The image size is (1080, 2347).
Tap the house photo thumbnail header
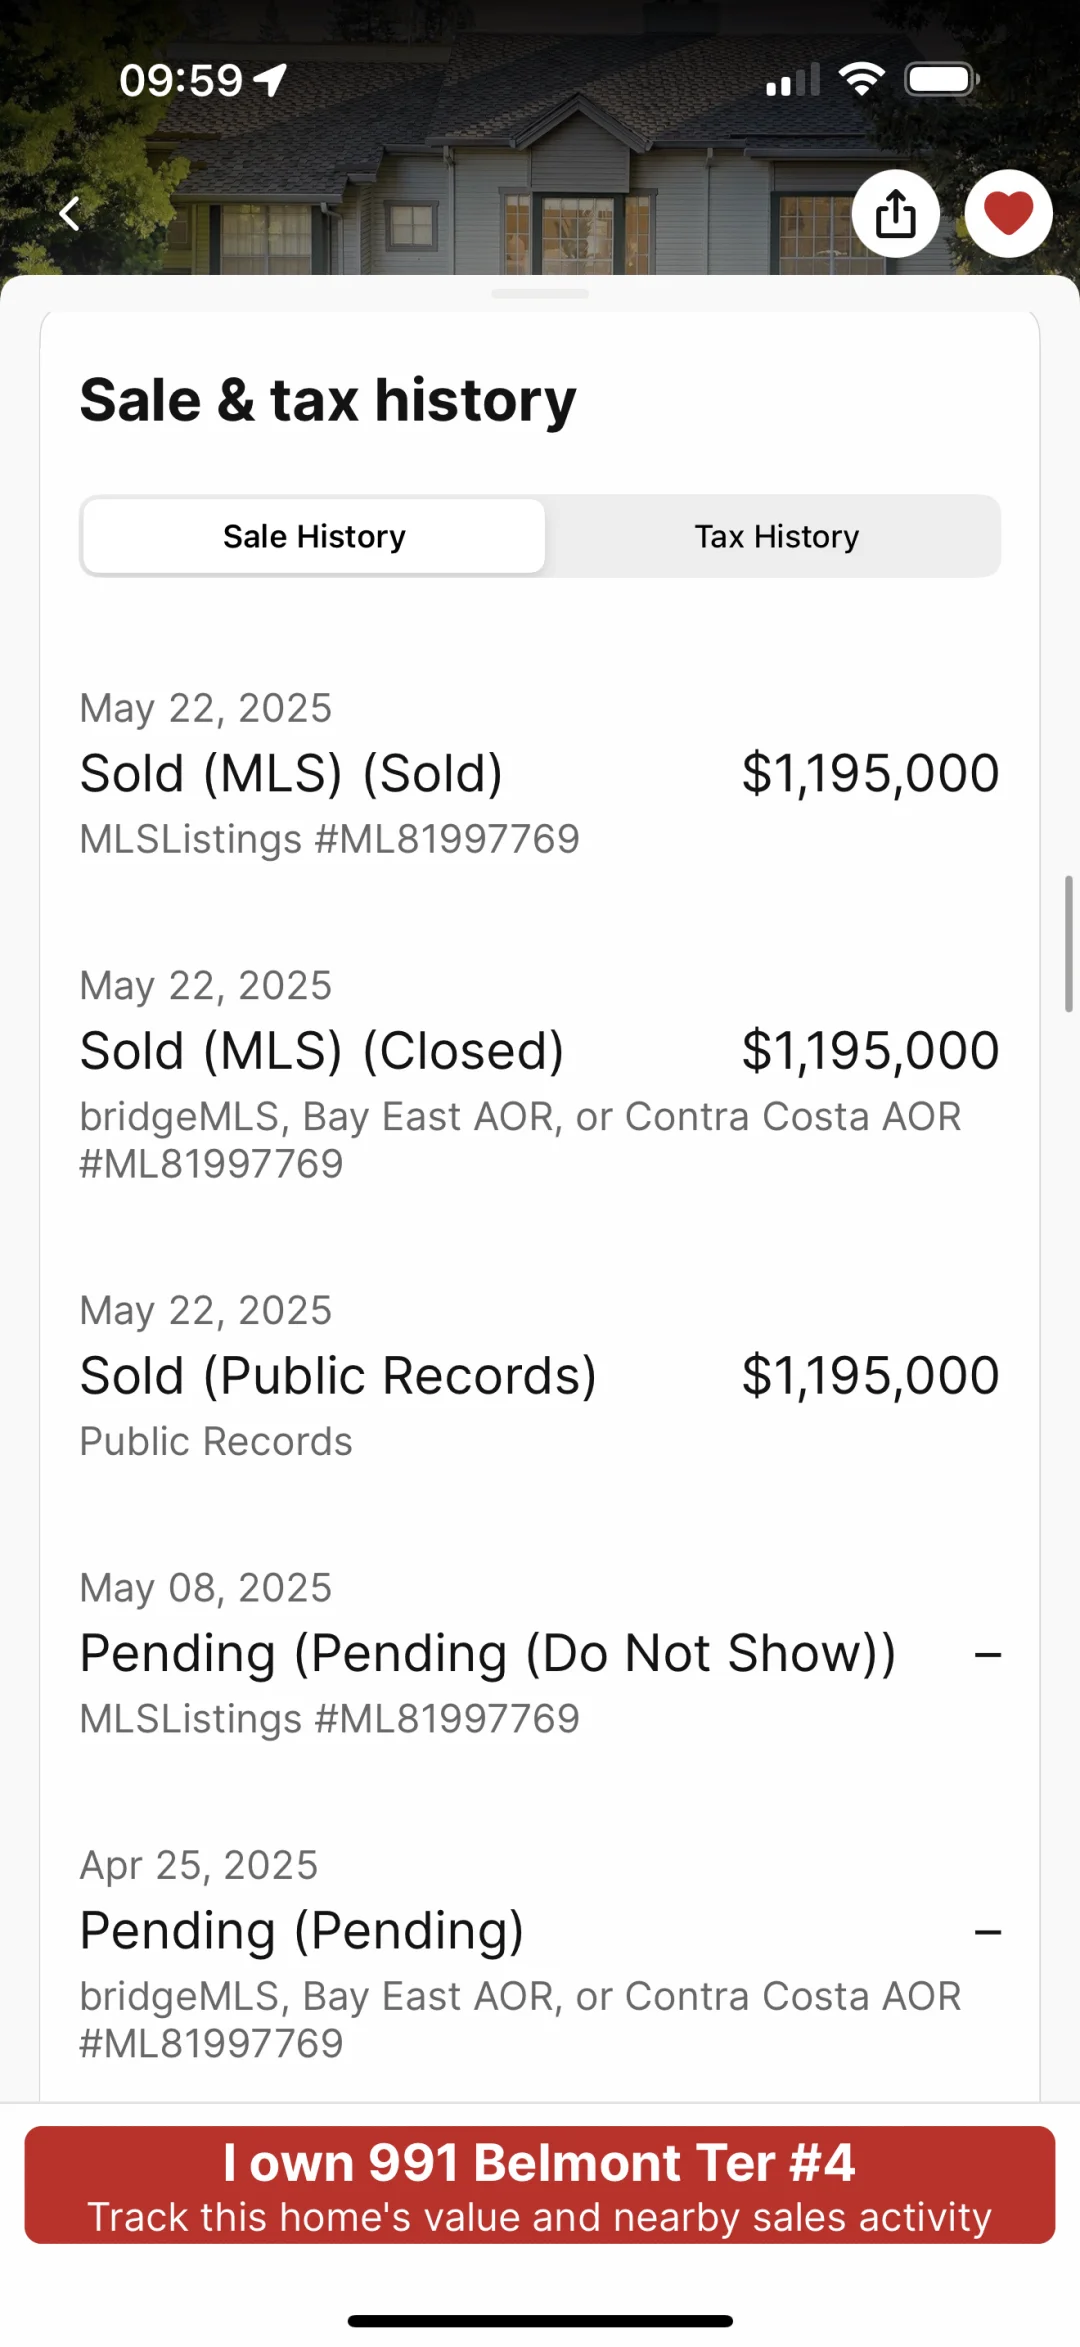540,137
